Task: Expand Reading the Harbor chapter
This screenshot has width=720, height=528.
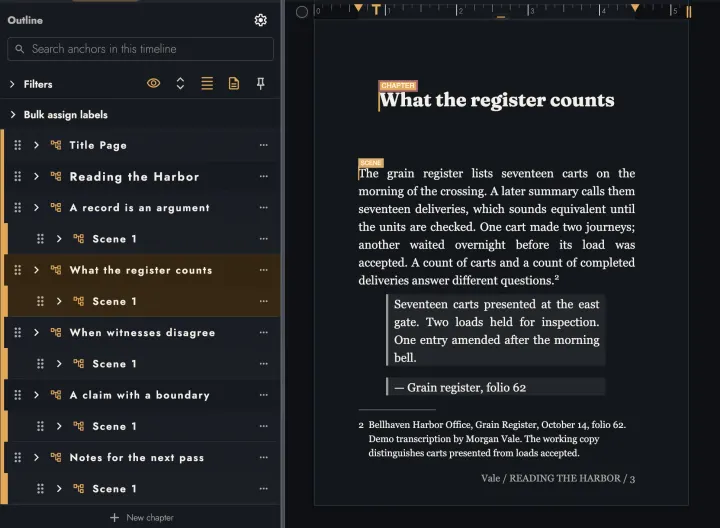Action: point(36,176)
